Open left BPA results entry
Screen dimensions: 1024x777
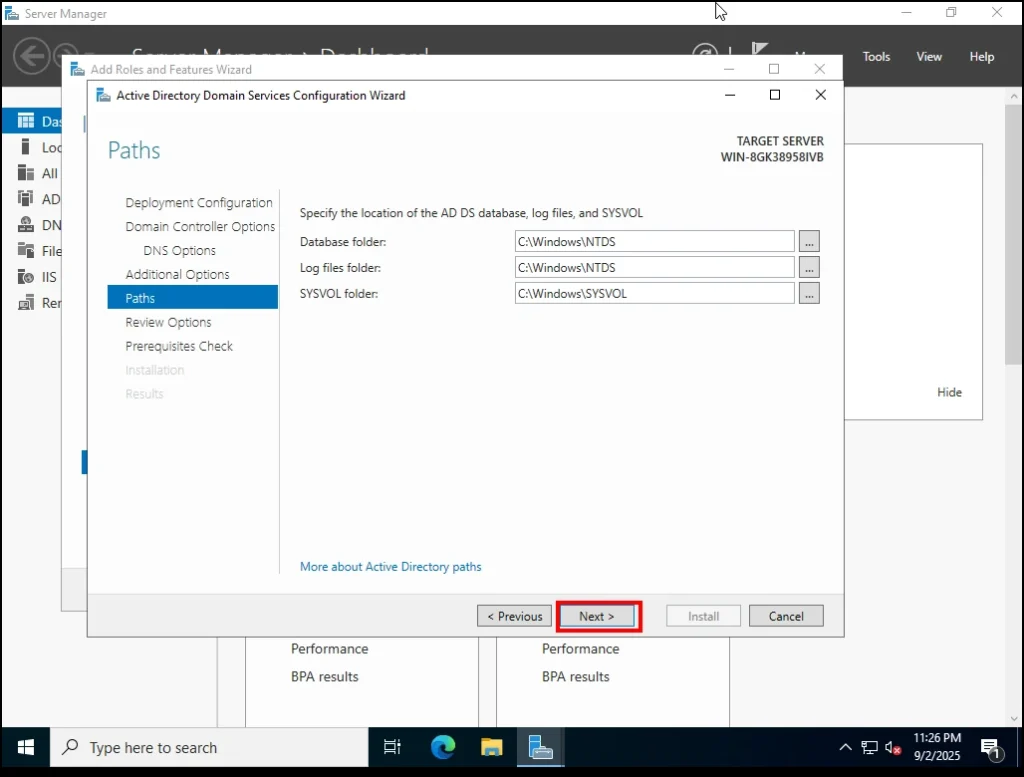325,676
